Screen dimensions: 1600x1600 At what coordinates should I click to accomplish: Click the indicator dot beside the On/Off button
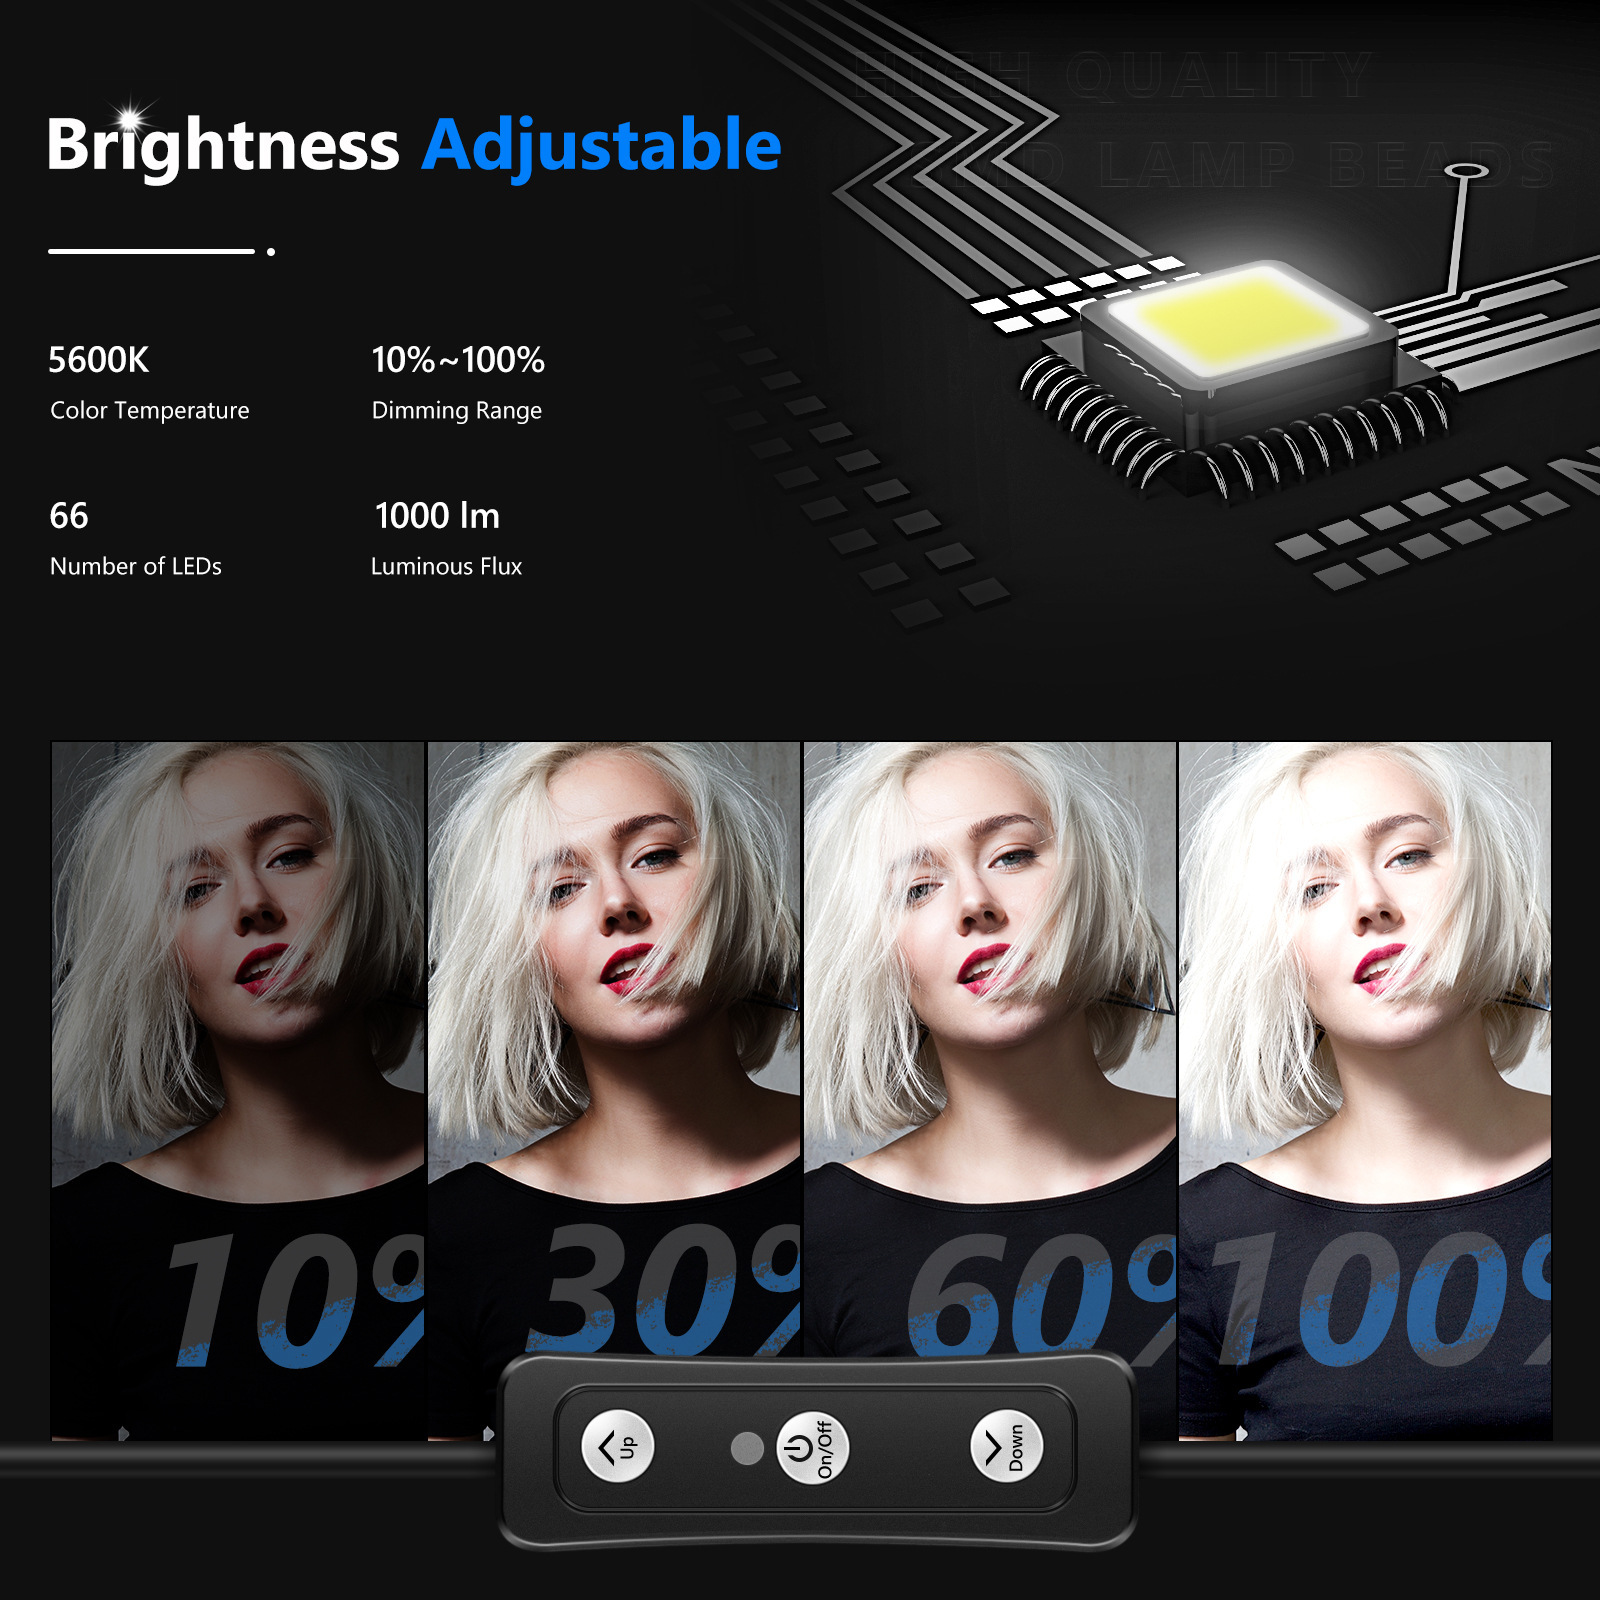pos(747,1448)
